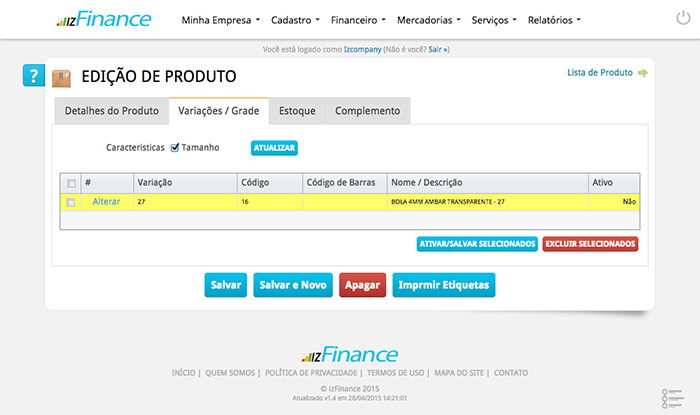
Task: Open the POLÍTICA DE PRIVACIDADE footer link
Action: pos(311,373)
